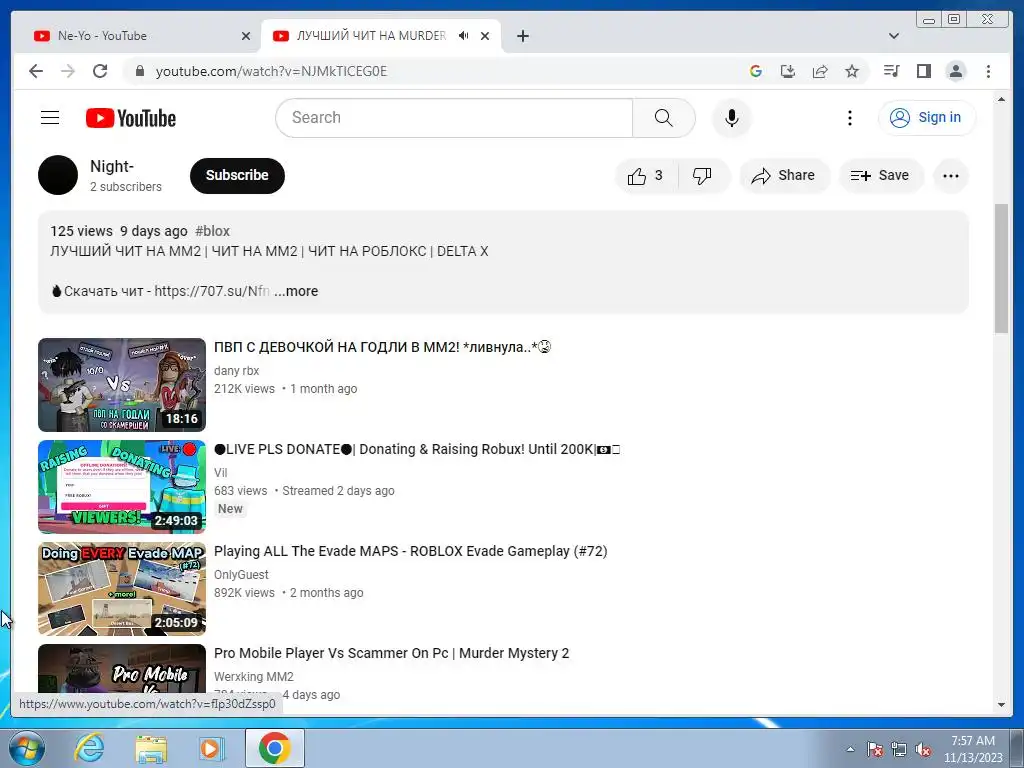Share this video
This screenshot has height=768, width=1024.
(x=784, y=176)
